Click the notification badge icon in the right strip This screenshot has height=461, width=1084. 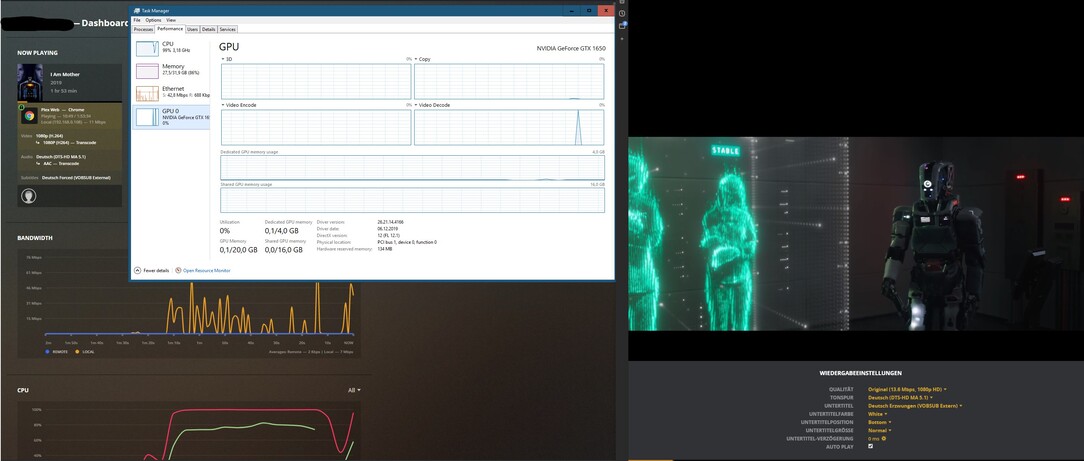click(x=622, y=26)
